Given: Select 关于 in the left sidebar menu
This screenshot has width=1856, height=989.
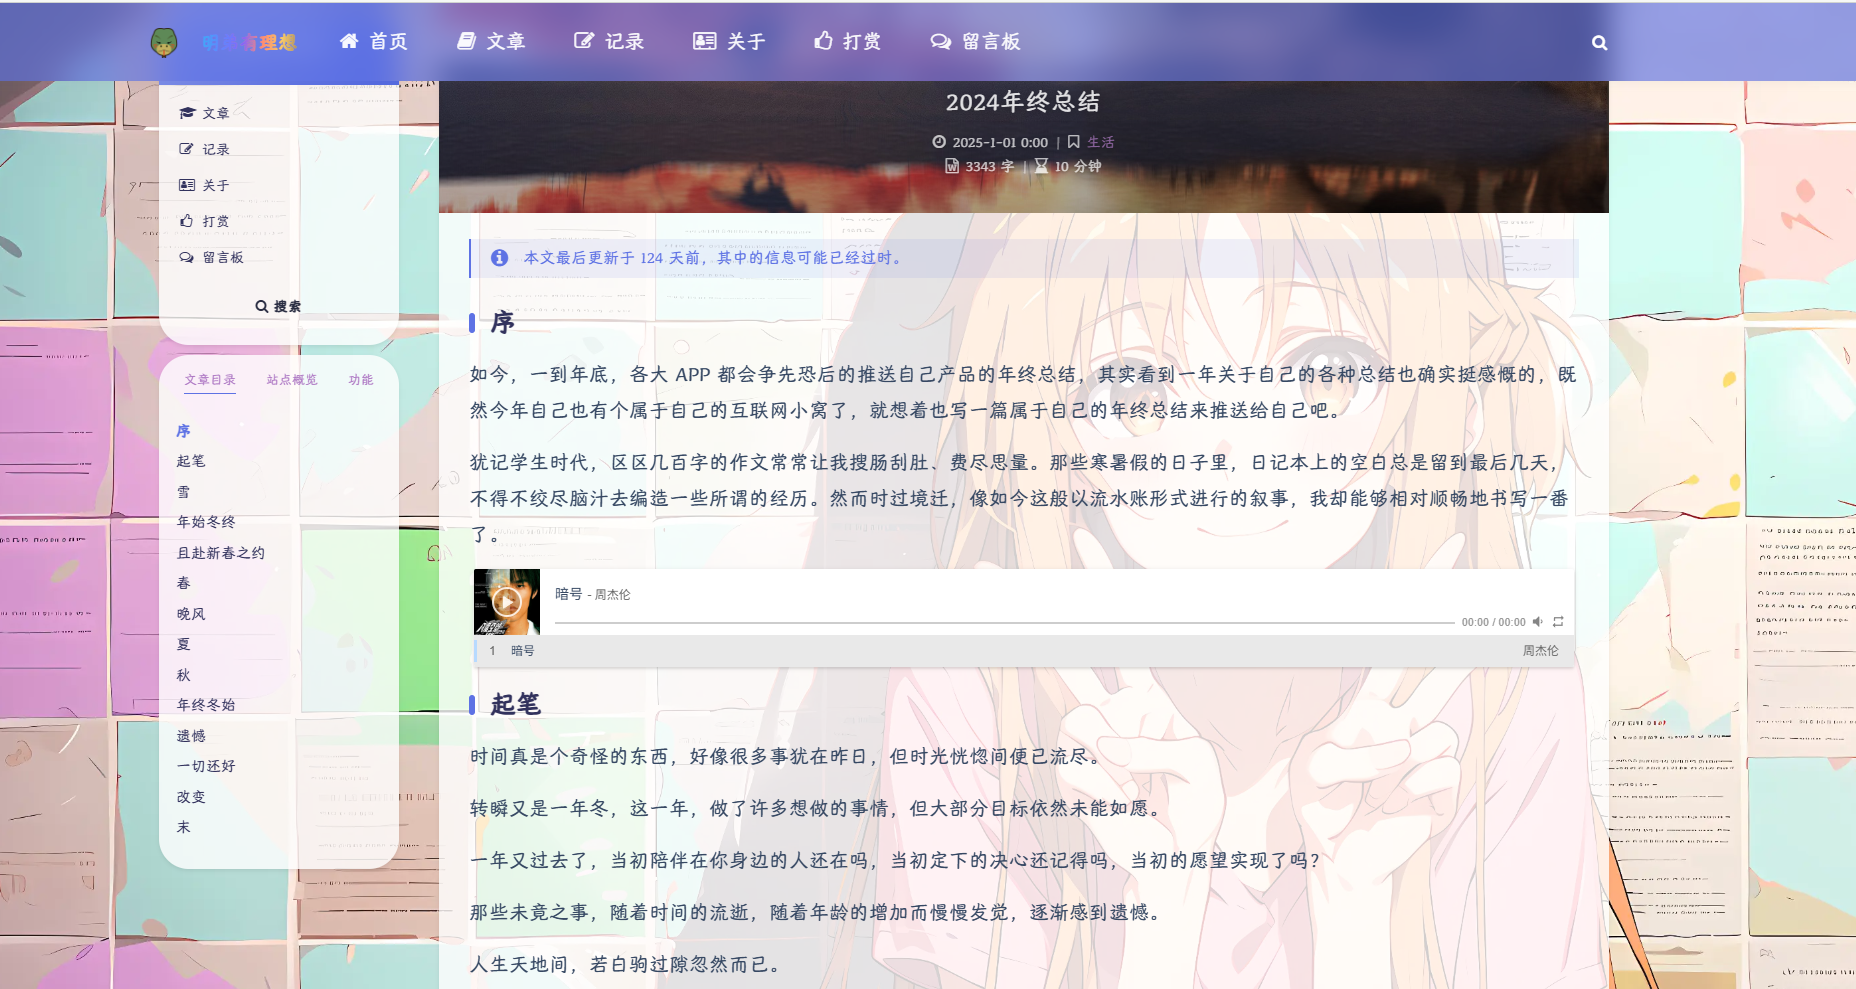Looking at the screenshot, I should tap(205, 185).
